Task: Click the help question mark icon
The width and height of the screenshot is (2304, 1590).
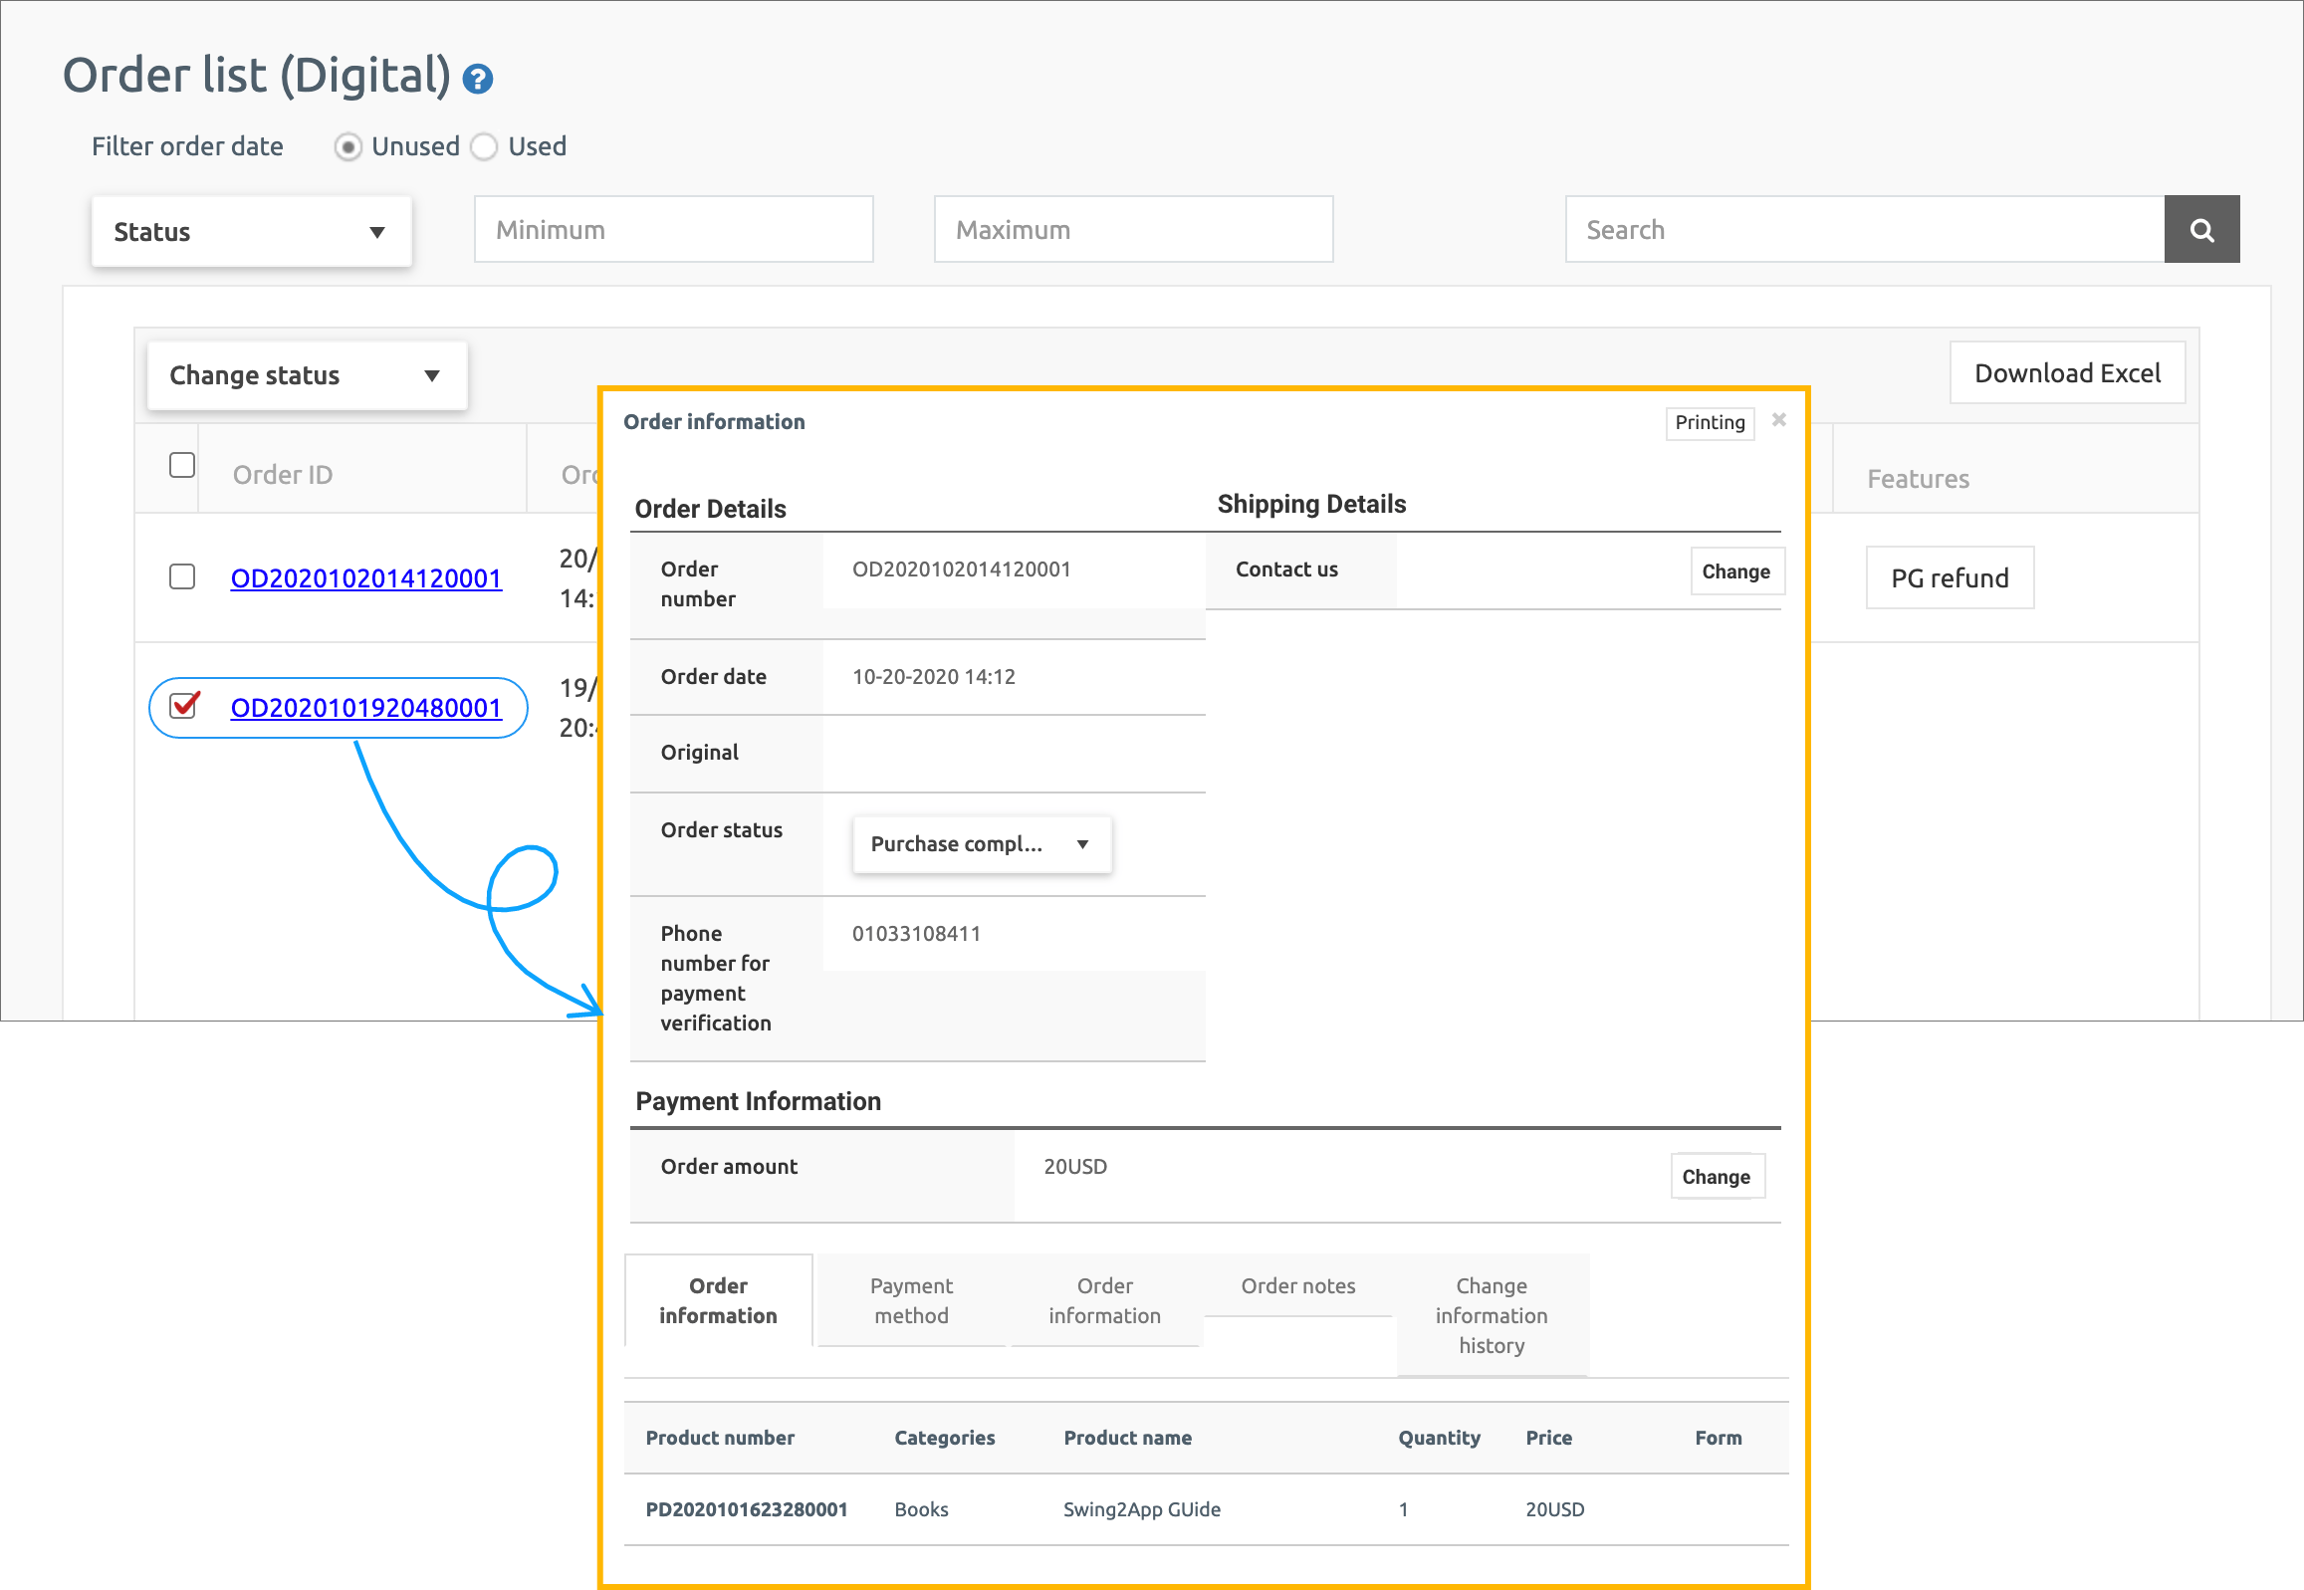Action: click(478, 79)
